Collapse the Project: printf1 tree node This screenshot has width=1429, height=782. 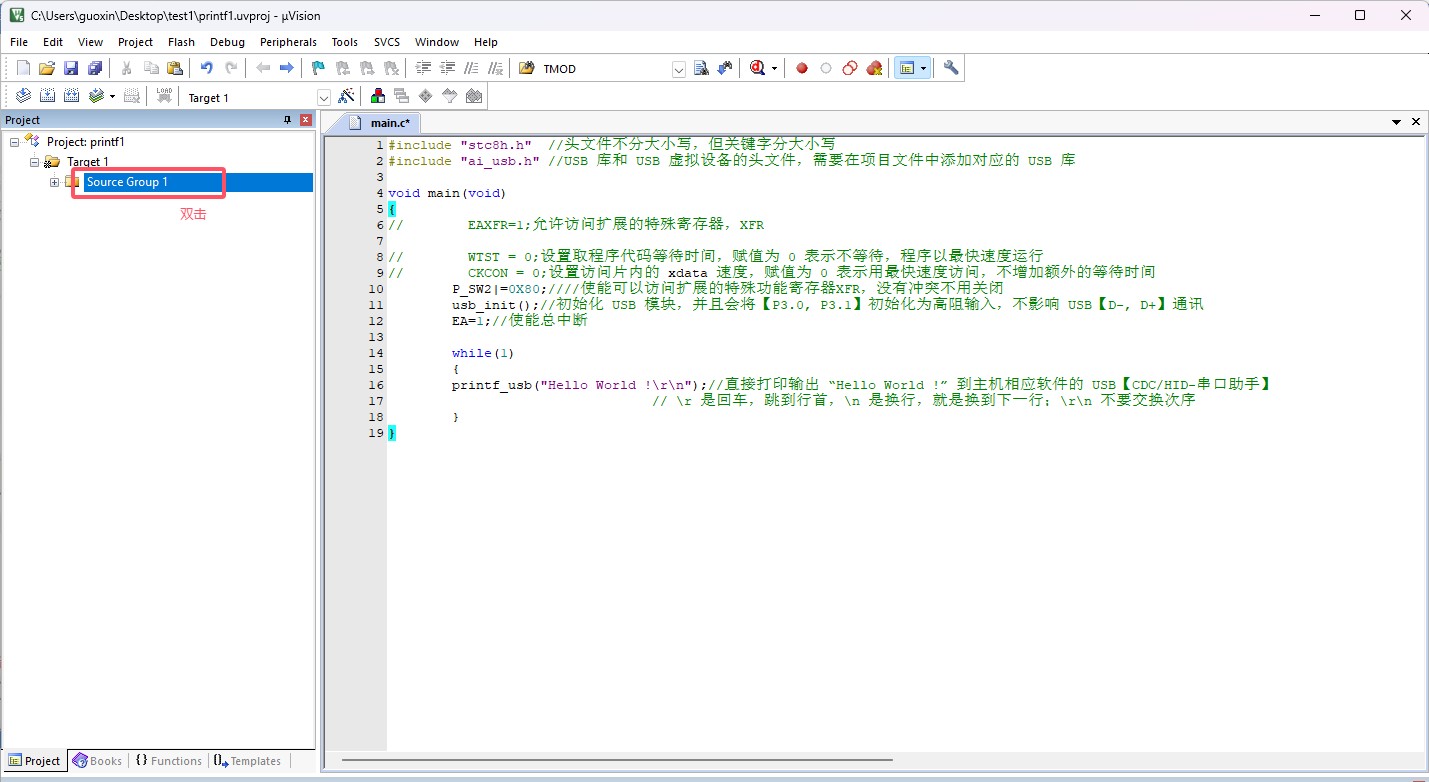(14, 142)
